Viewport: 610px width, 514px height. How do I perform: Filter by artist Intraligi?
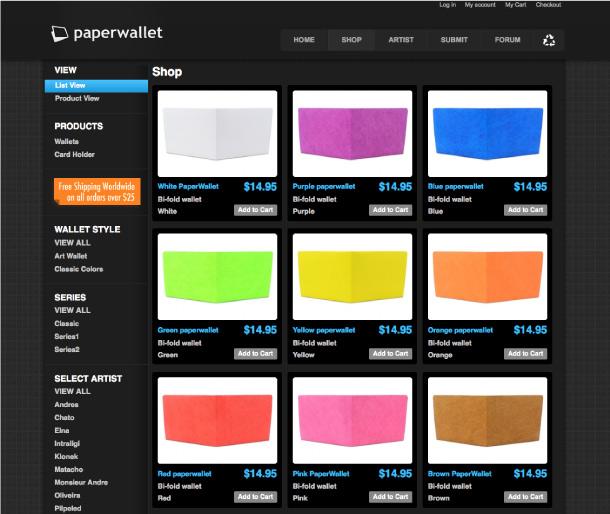67,444
